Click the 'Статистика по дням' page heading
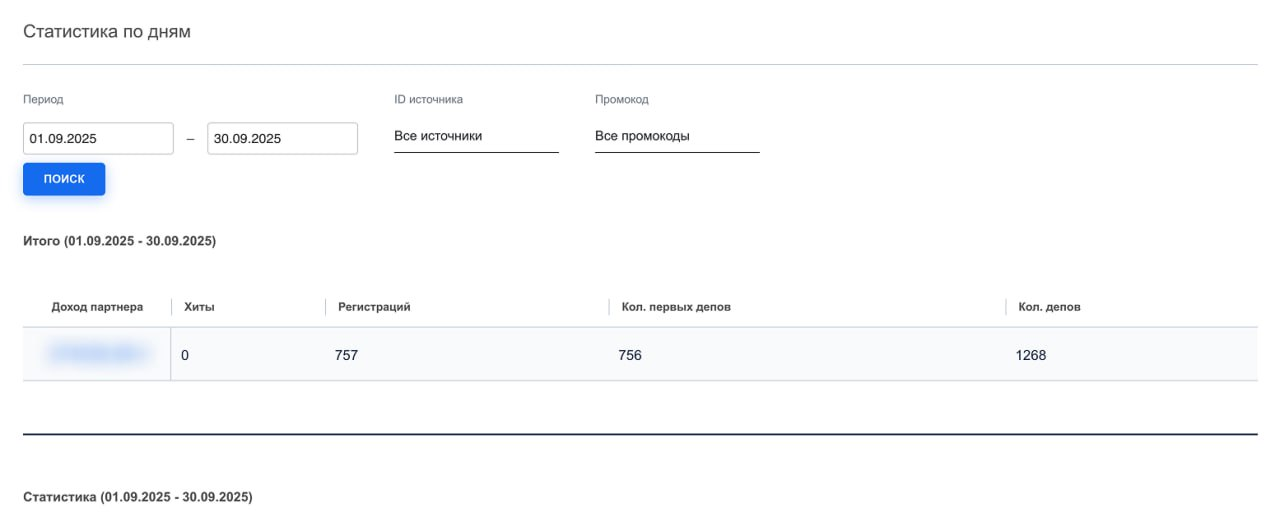The image size is (1280, 526). coord(107,32)
